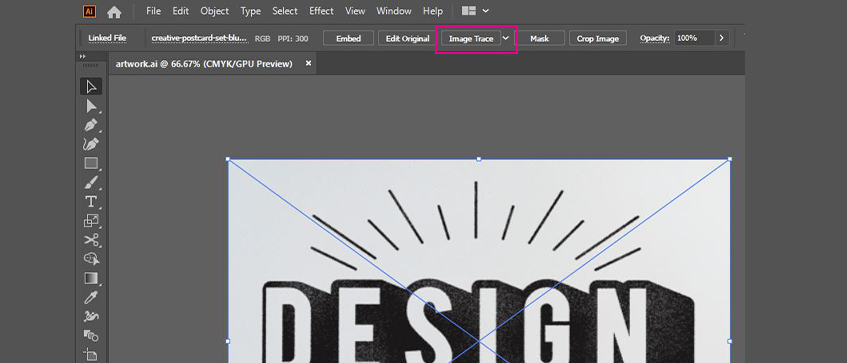Click the Embed button
Viewport: 847px width, 363px height.
pyautogui.click(x=348, y=38)
